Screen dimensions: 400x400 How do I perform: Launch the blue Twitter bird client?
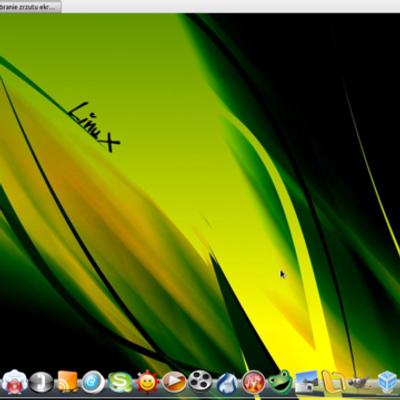coord(93,382)
